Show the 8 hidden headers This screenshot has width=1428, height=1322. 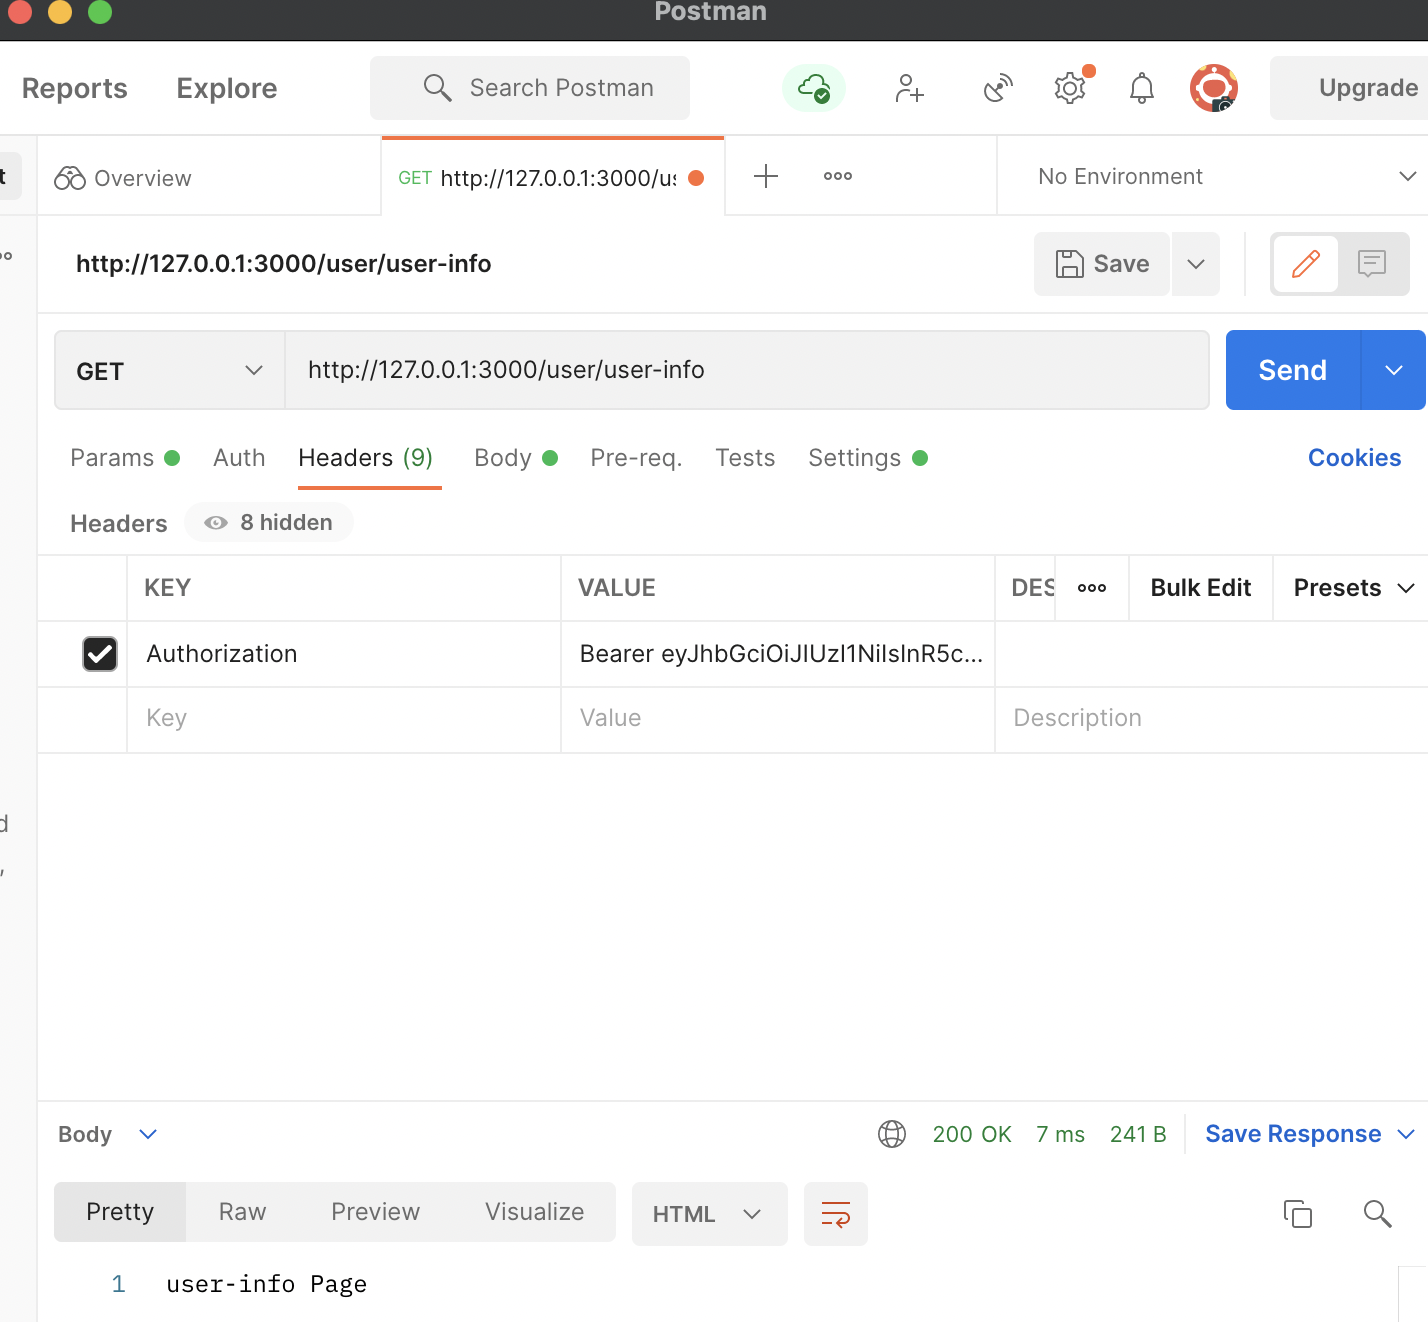click(269, 523)
